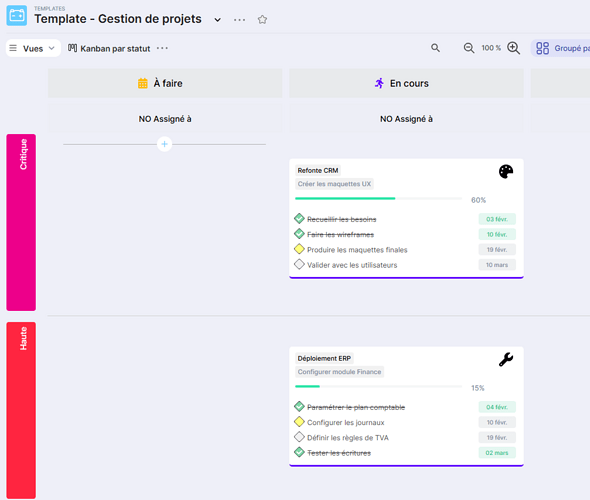Check off Valider avec les utilisateurs
590x500 pixels.
coord(299,264)
